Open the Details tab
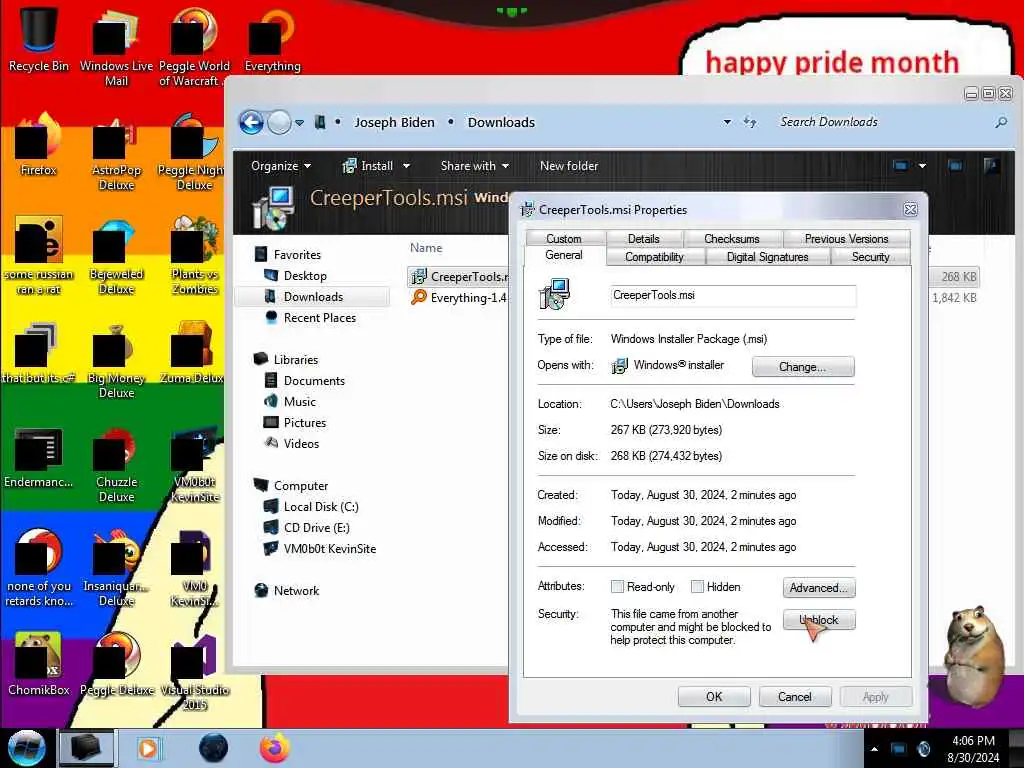 tap(643, 239)
